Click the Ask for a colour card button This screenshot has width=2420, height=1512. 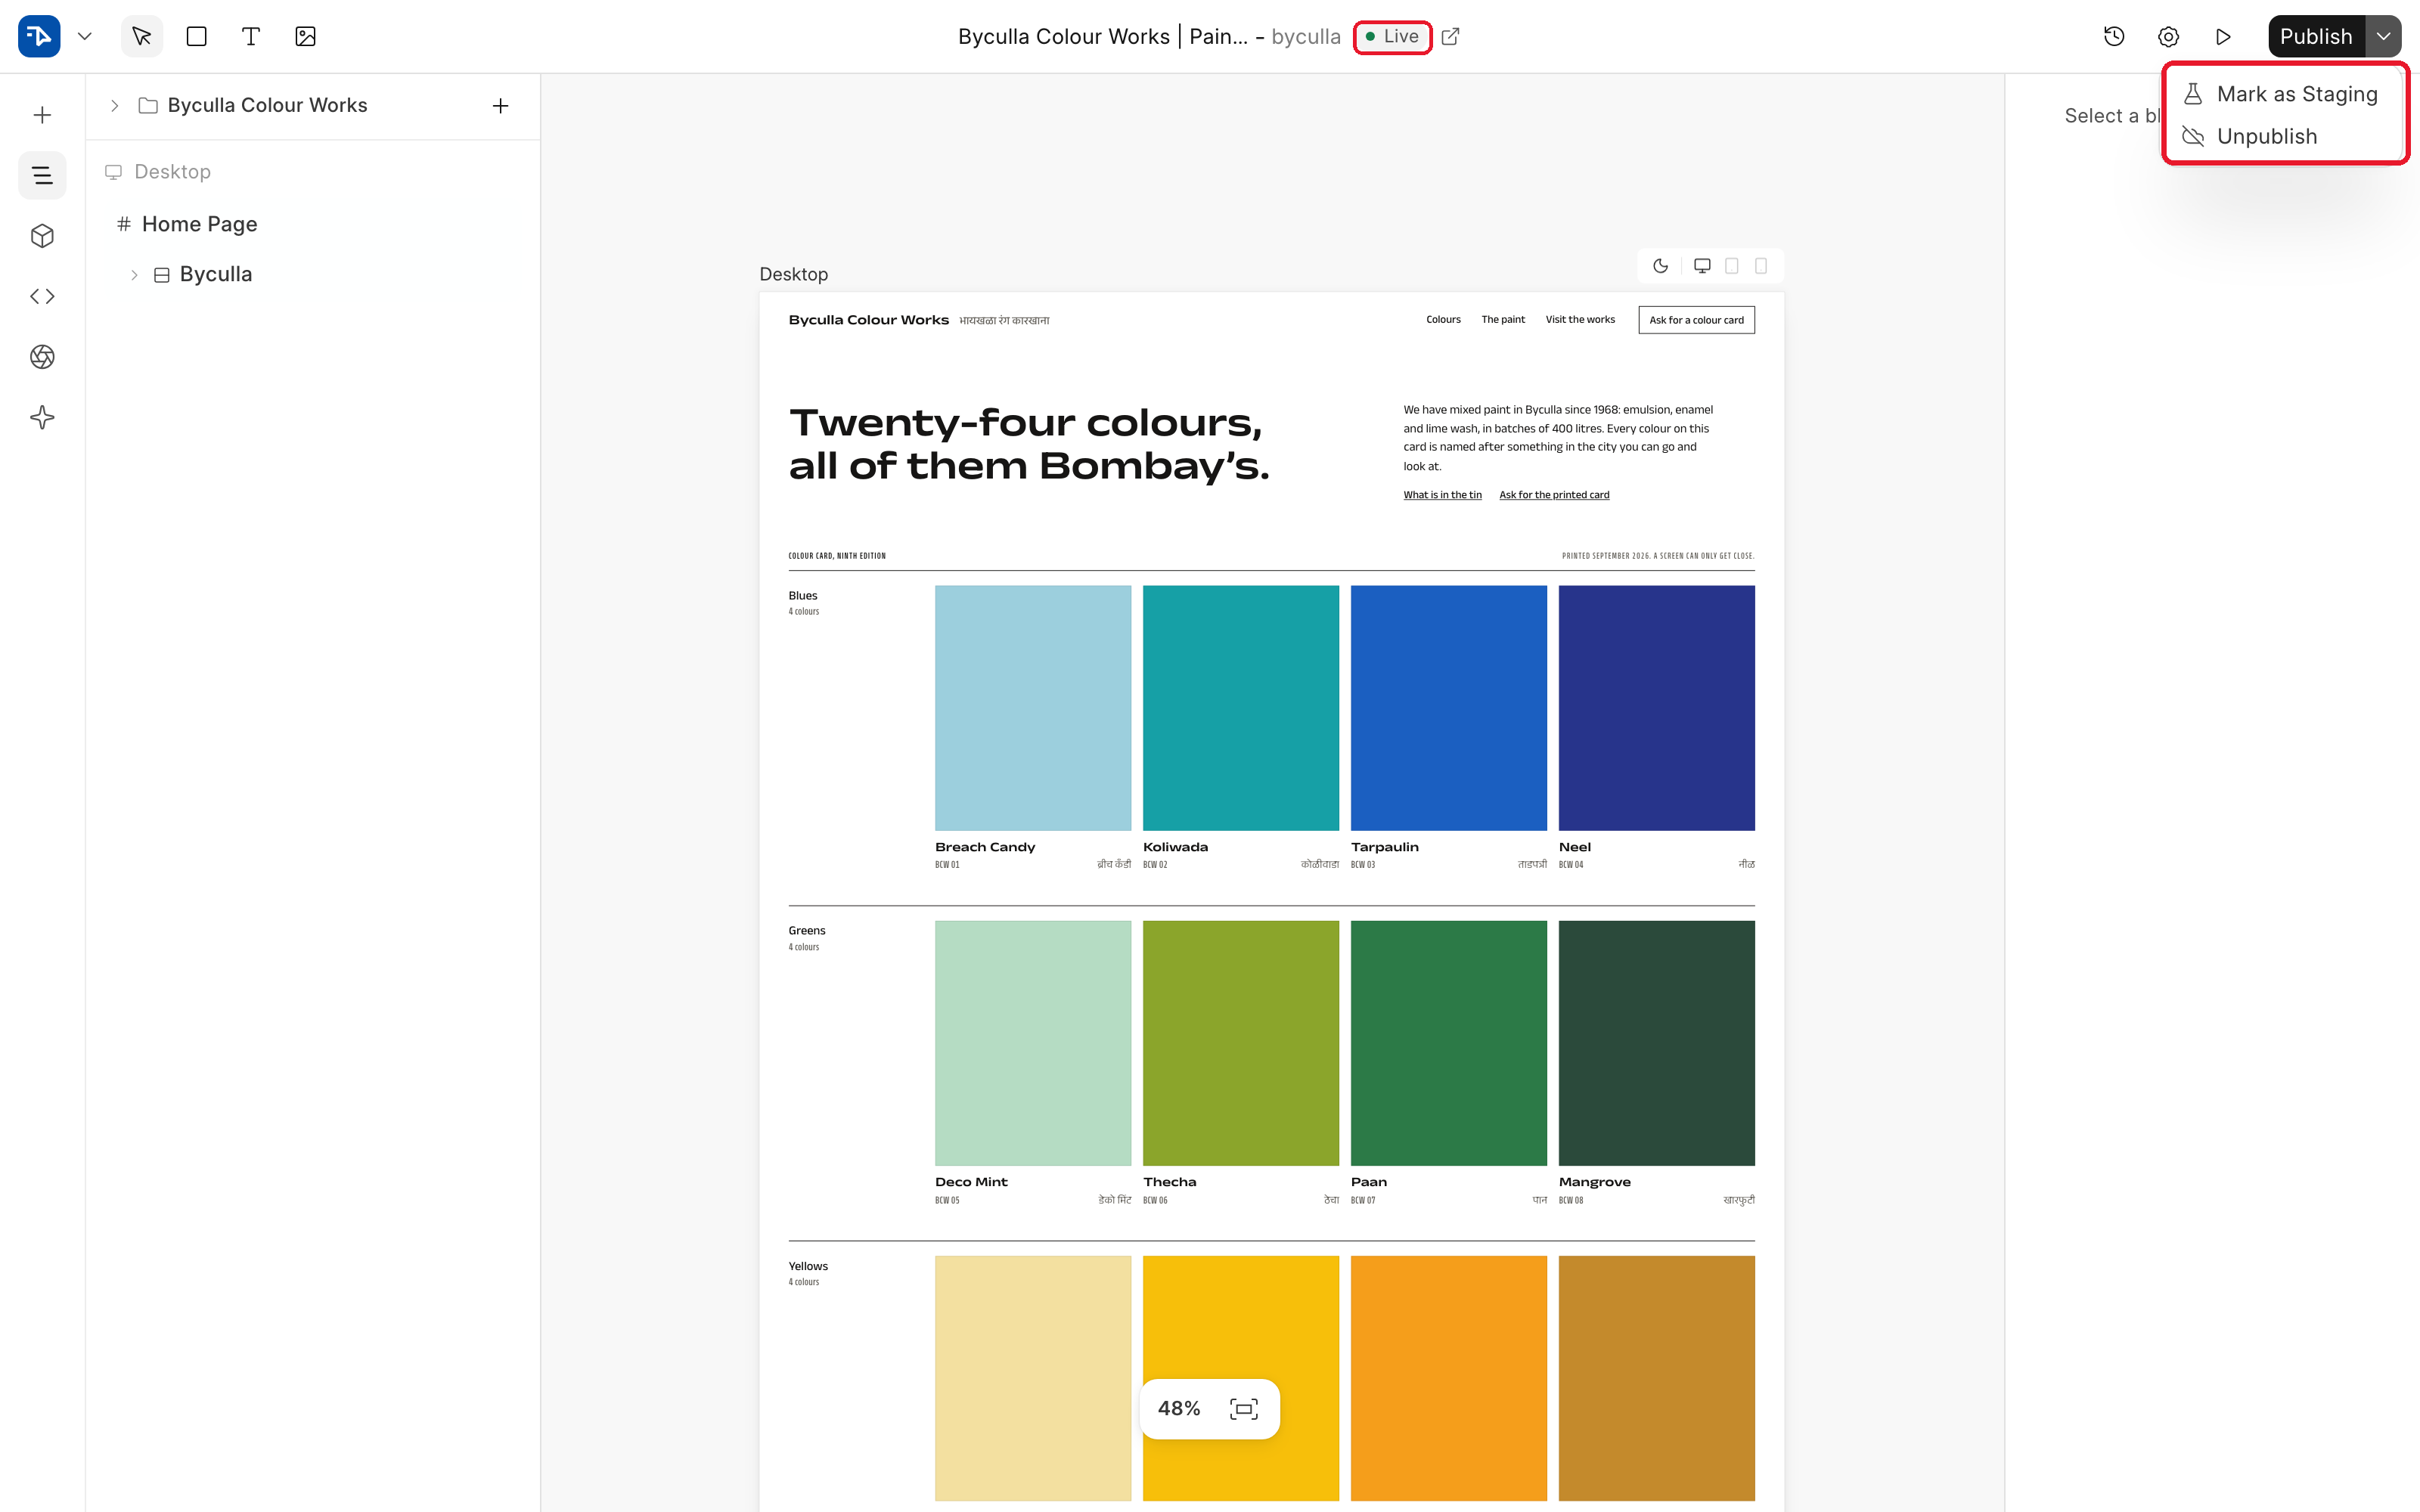click(x=1696, y=320)
